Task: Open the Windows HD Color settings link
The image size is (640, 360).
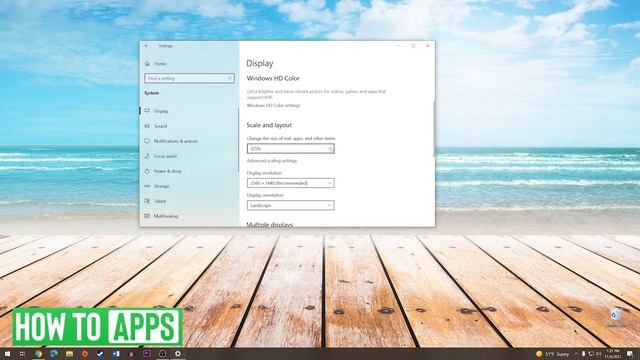Action: (x=273, y=105)
